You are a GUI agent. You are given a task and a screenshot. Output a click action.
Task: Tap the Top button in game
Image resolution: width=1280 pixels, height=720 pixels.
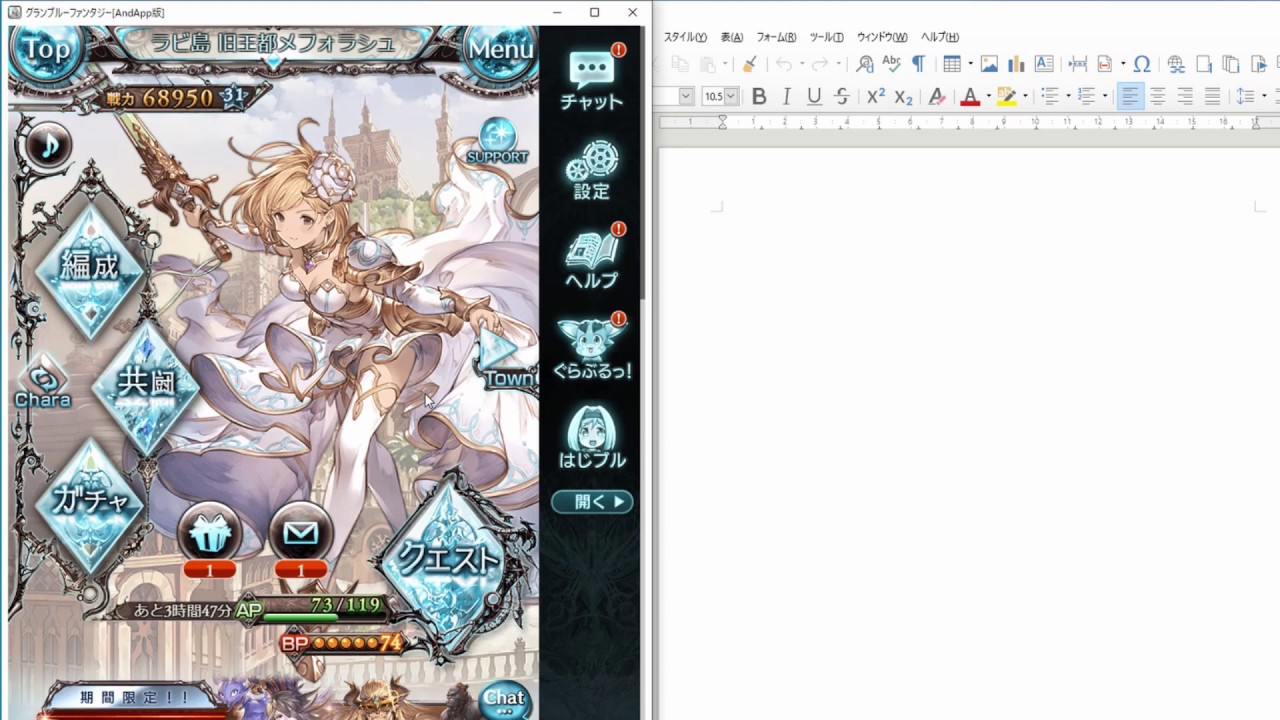[46, 49]
